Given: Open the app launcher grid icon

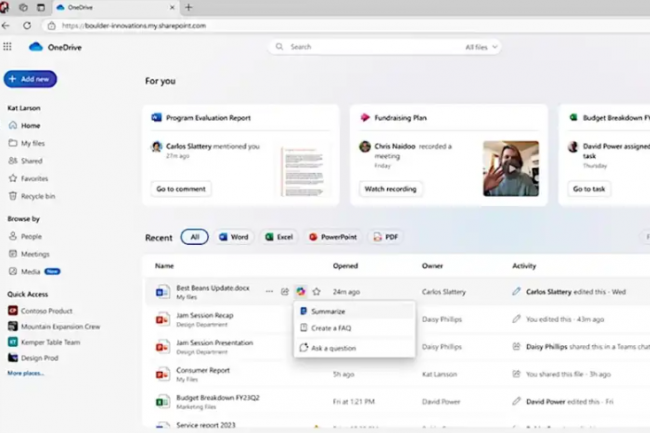Looking at the screenshot, I should point(8,46).
